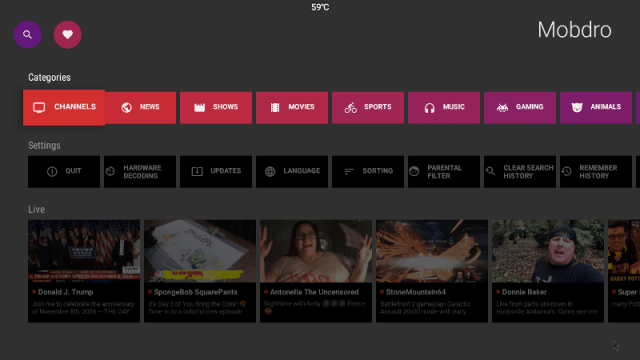Viewport: 640px width, 360px height.
Task: Open the Language setting options
Action: 292,172
